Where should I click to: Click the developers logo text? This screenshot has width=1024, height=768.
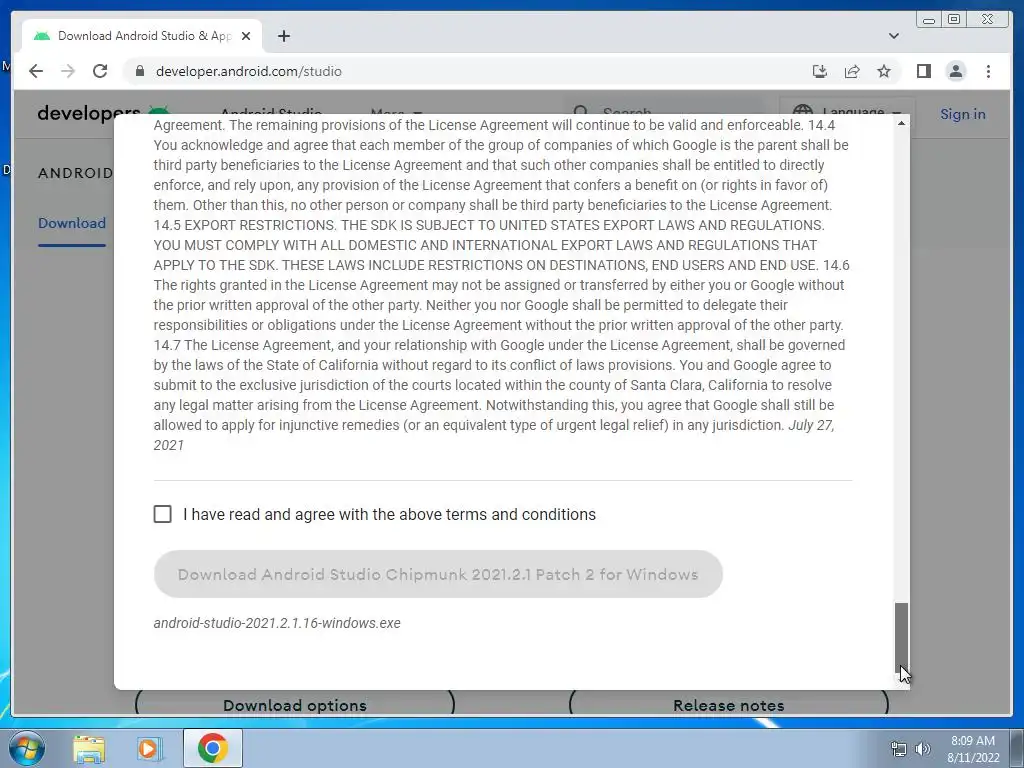click(89, 114)
